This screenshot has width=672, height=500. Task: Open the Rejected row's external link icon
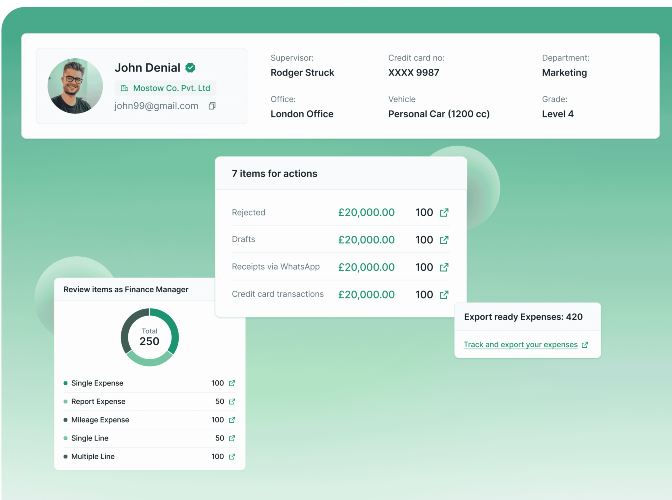pos(444,213)
